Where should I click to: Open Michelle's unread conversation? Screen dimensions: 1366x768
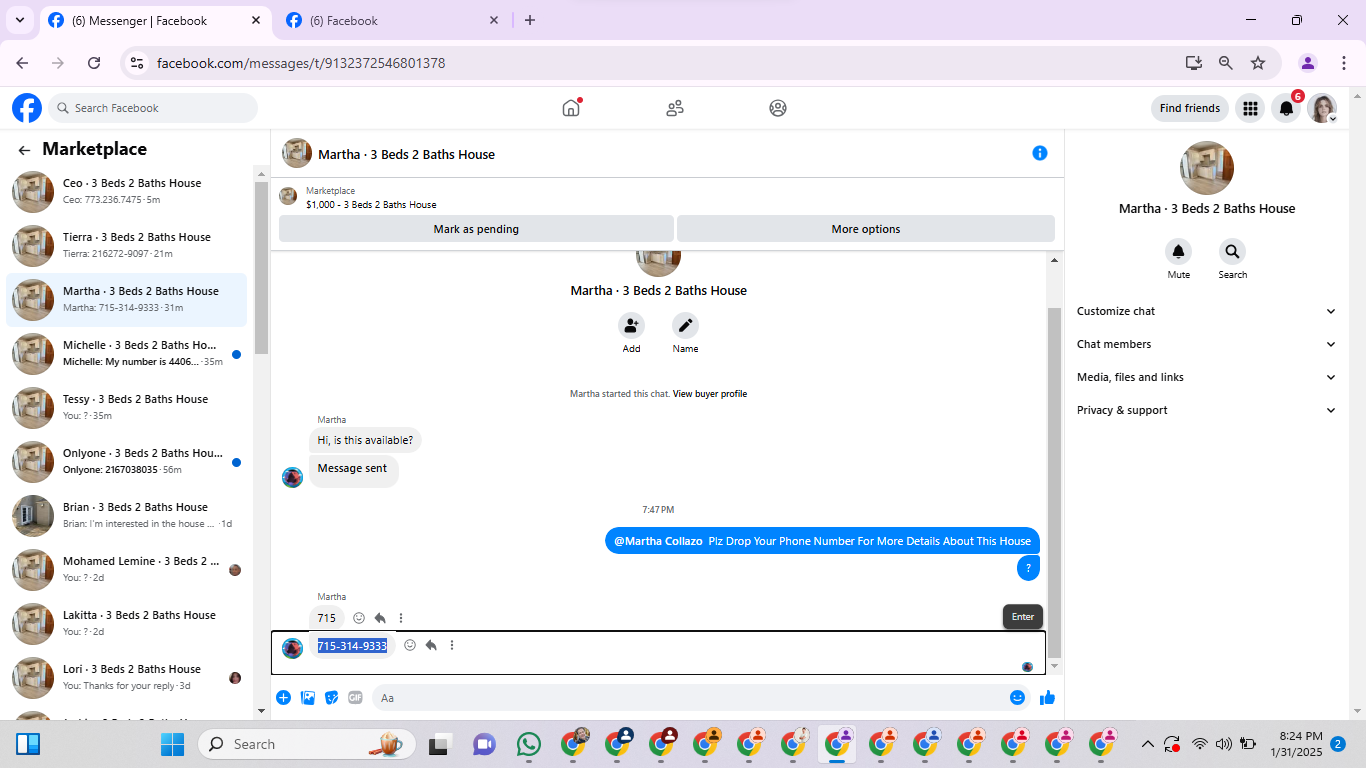(126, 354)
